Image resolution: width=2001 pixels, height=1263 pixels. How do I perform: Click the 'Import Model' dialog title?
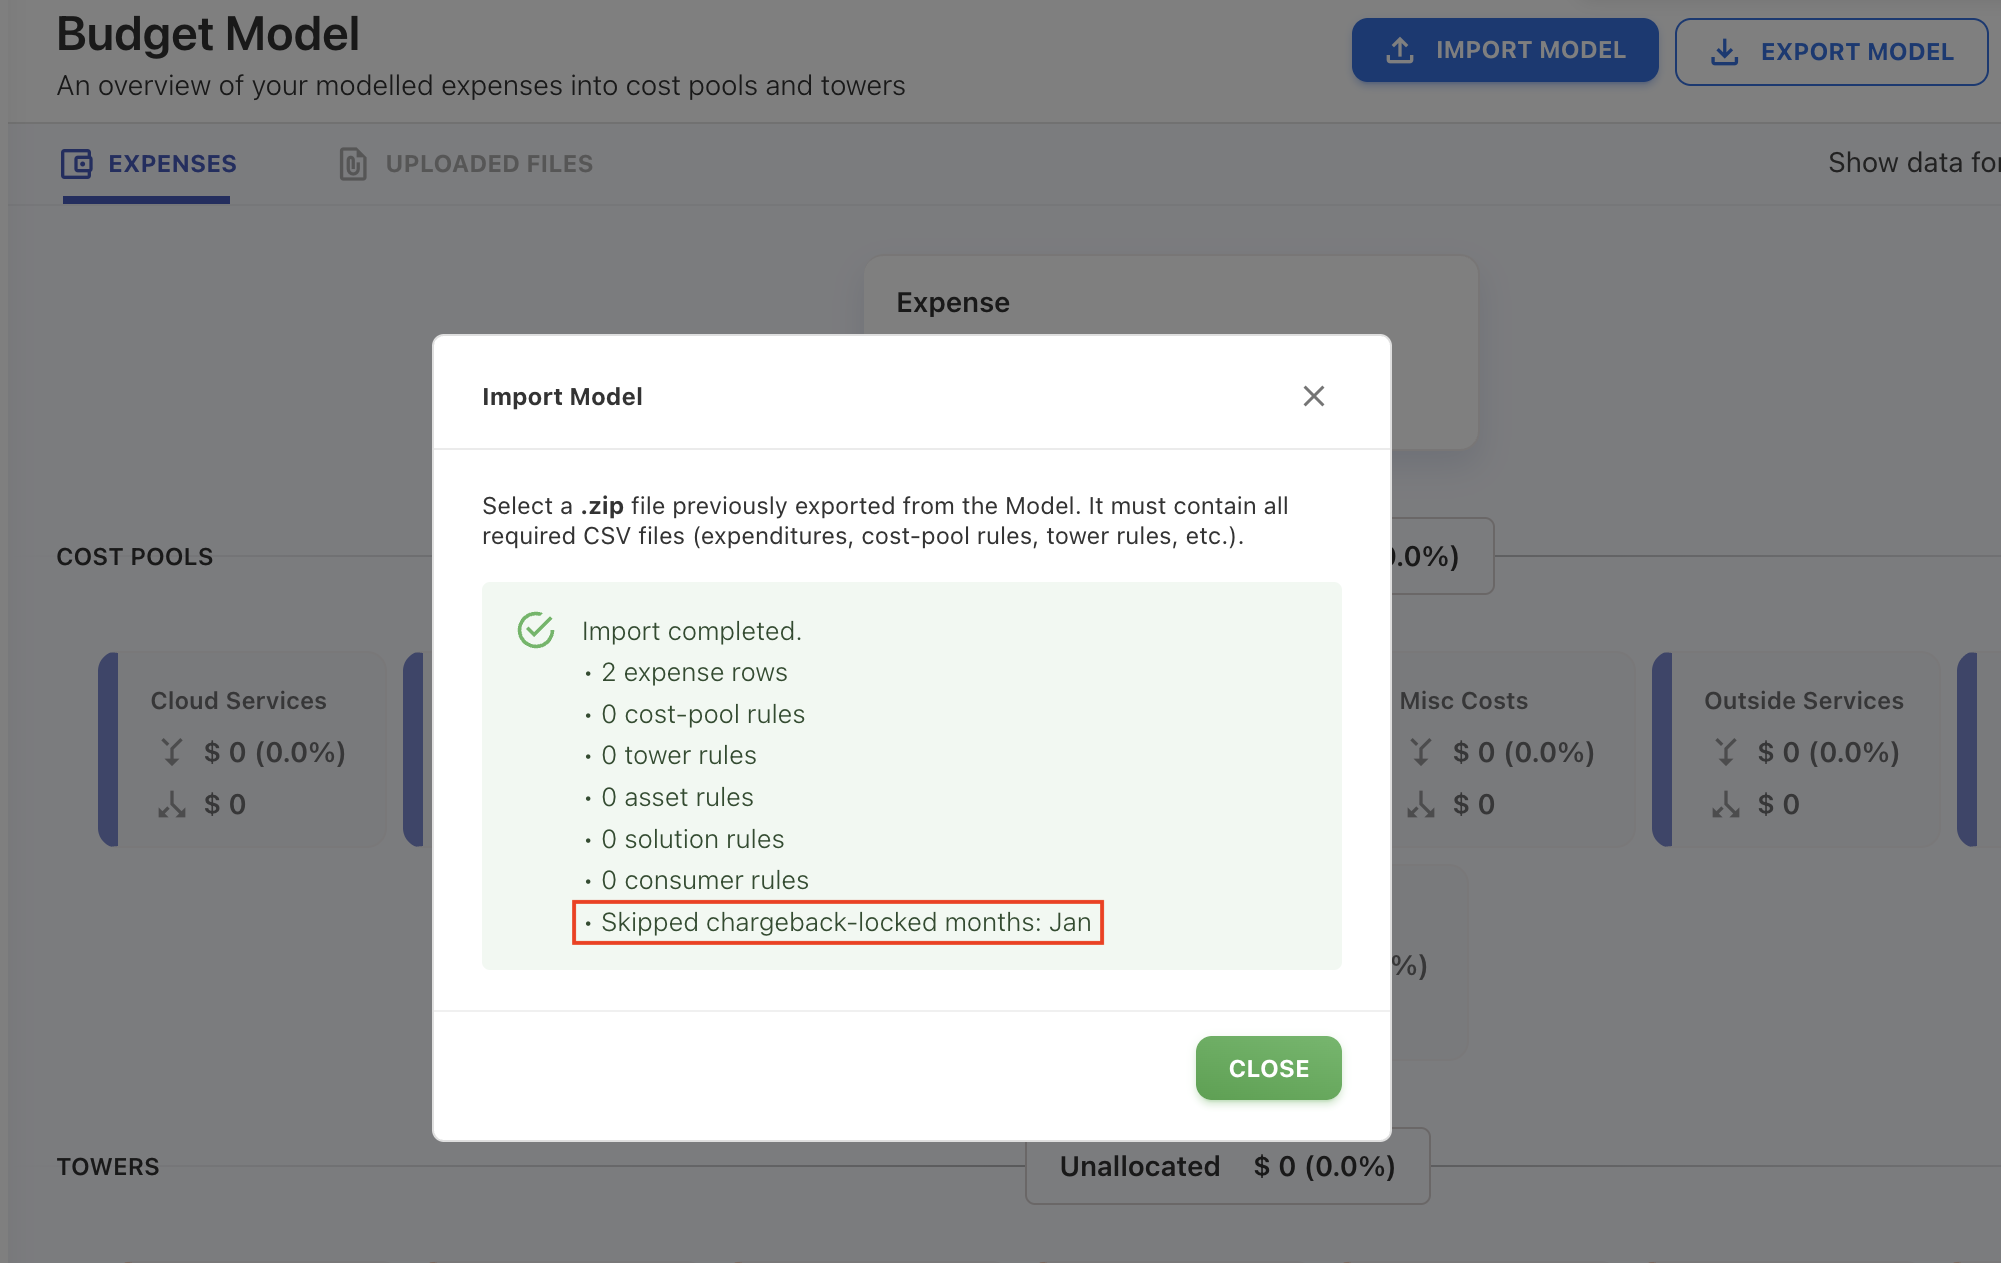562,397
